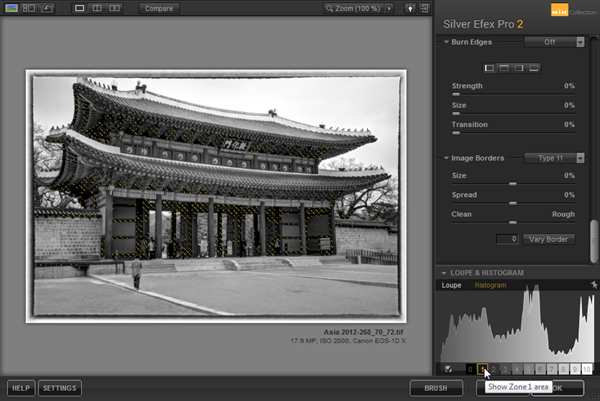Switch to the Histogram tab
The height and width of the screenshot is (401, 600).
point(490,285)
